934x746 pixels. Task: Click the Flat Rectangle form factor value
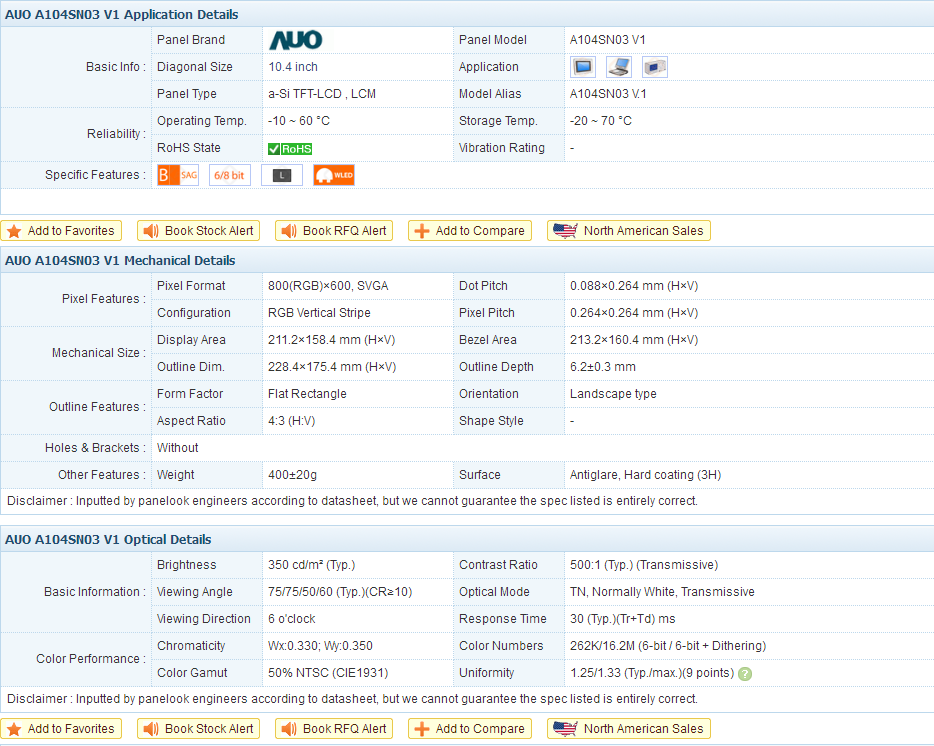point(307,394)
